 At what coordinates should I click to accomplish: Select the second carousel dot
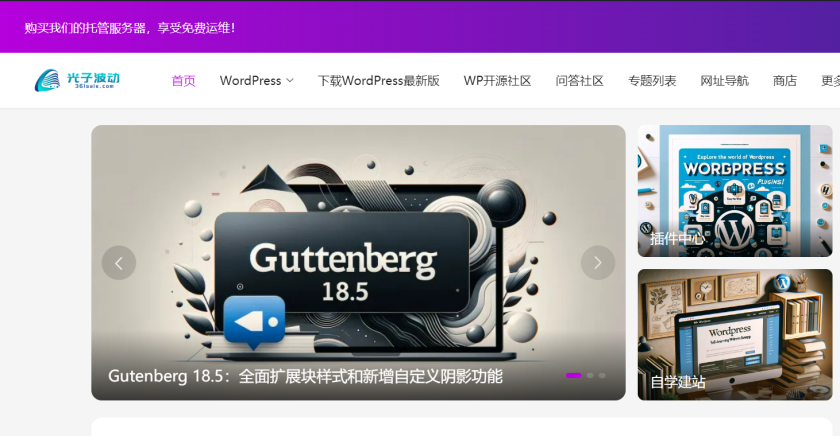click(x=590, y=375)
